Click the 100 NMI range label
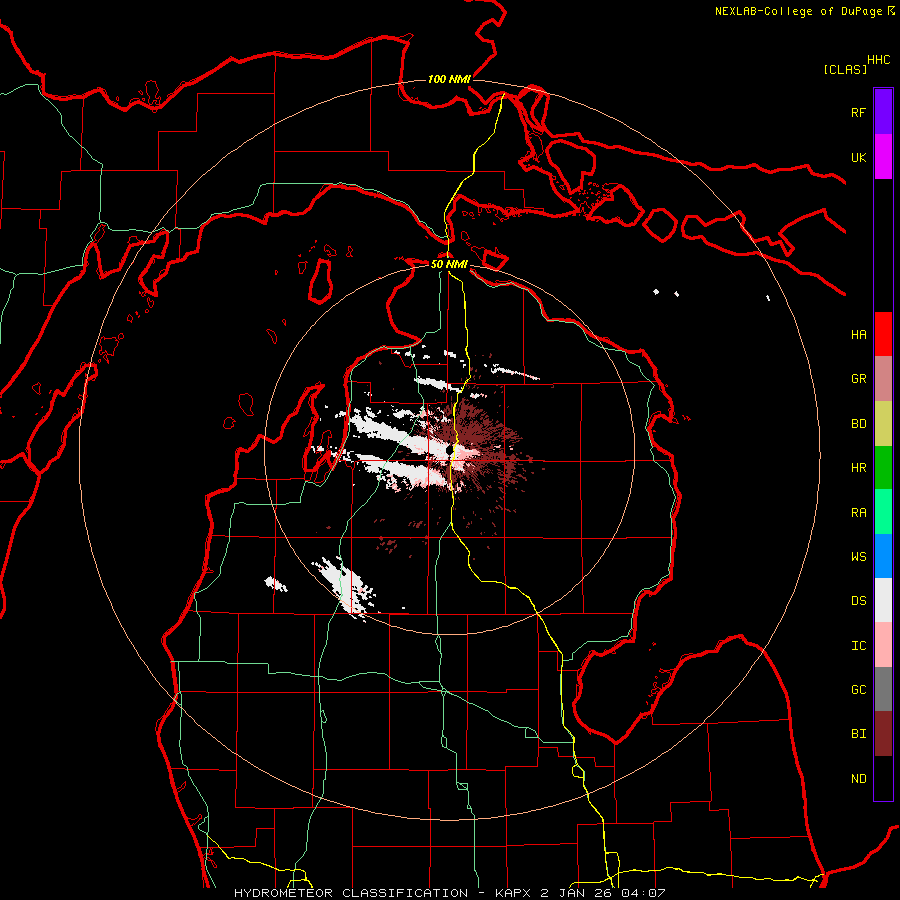900x900 pixels. click(x=449, y=79)
